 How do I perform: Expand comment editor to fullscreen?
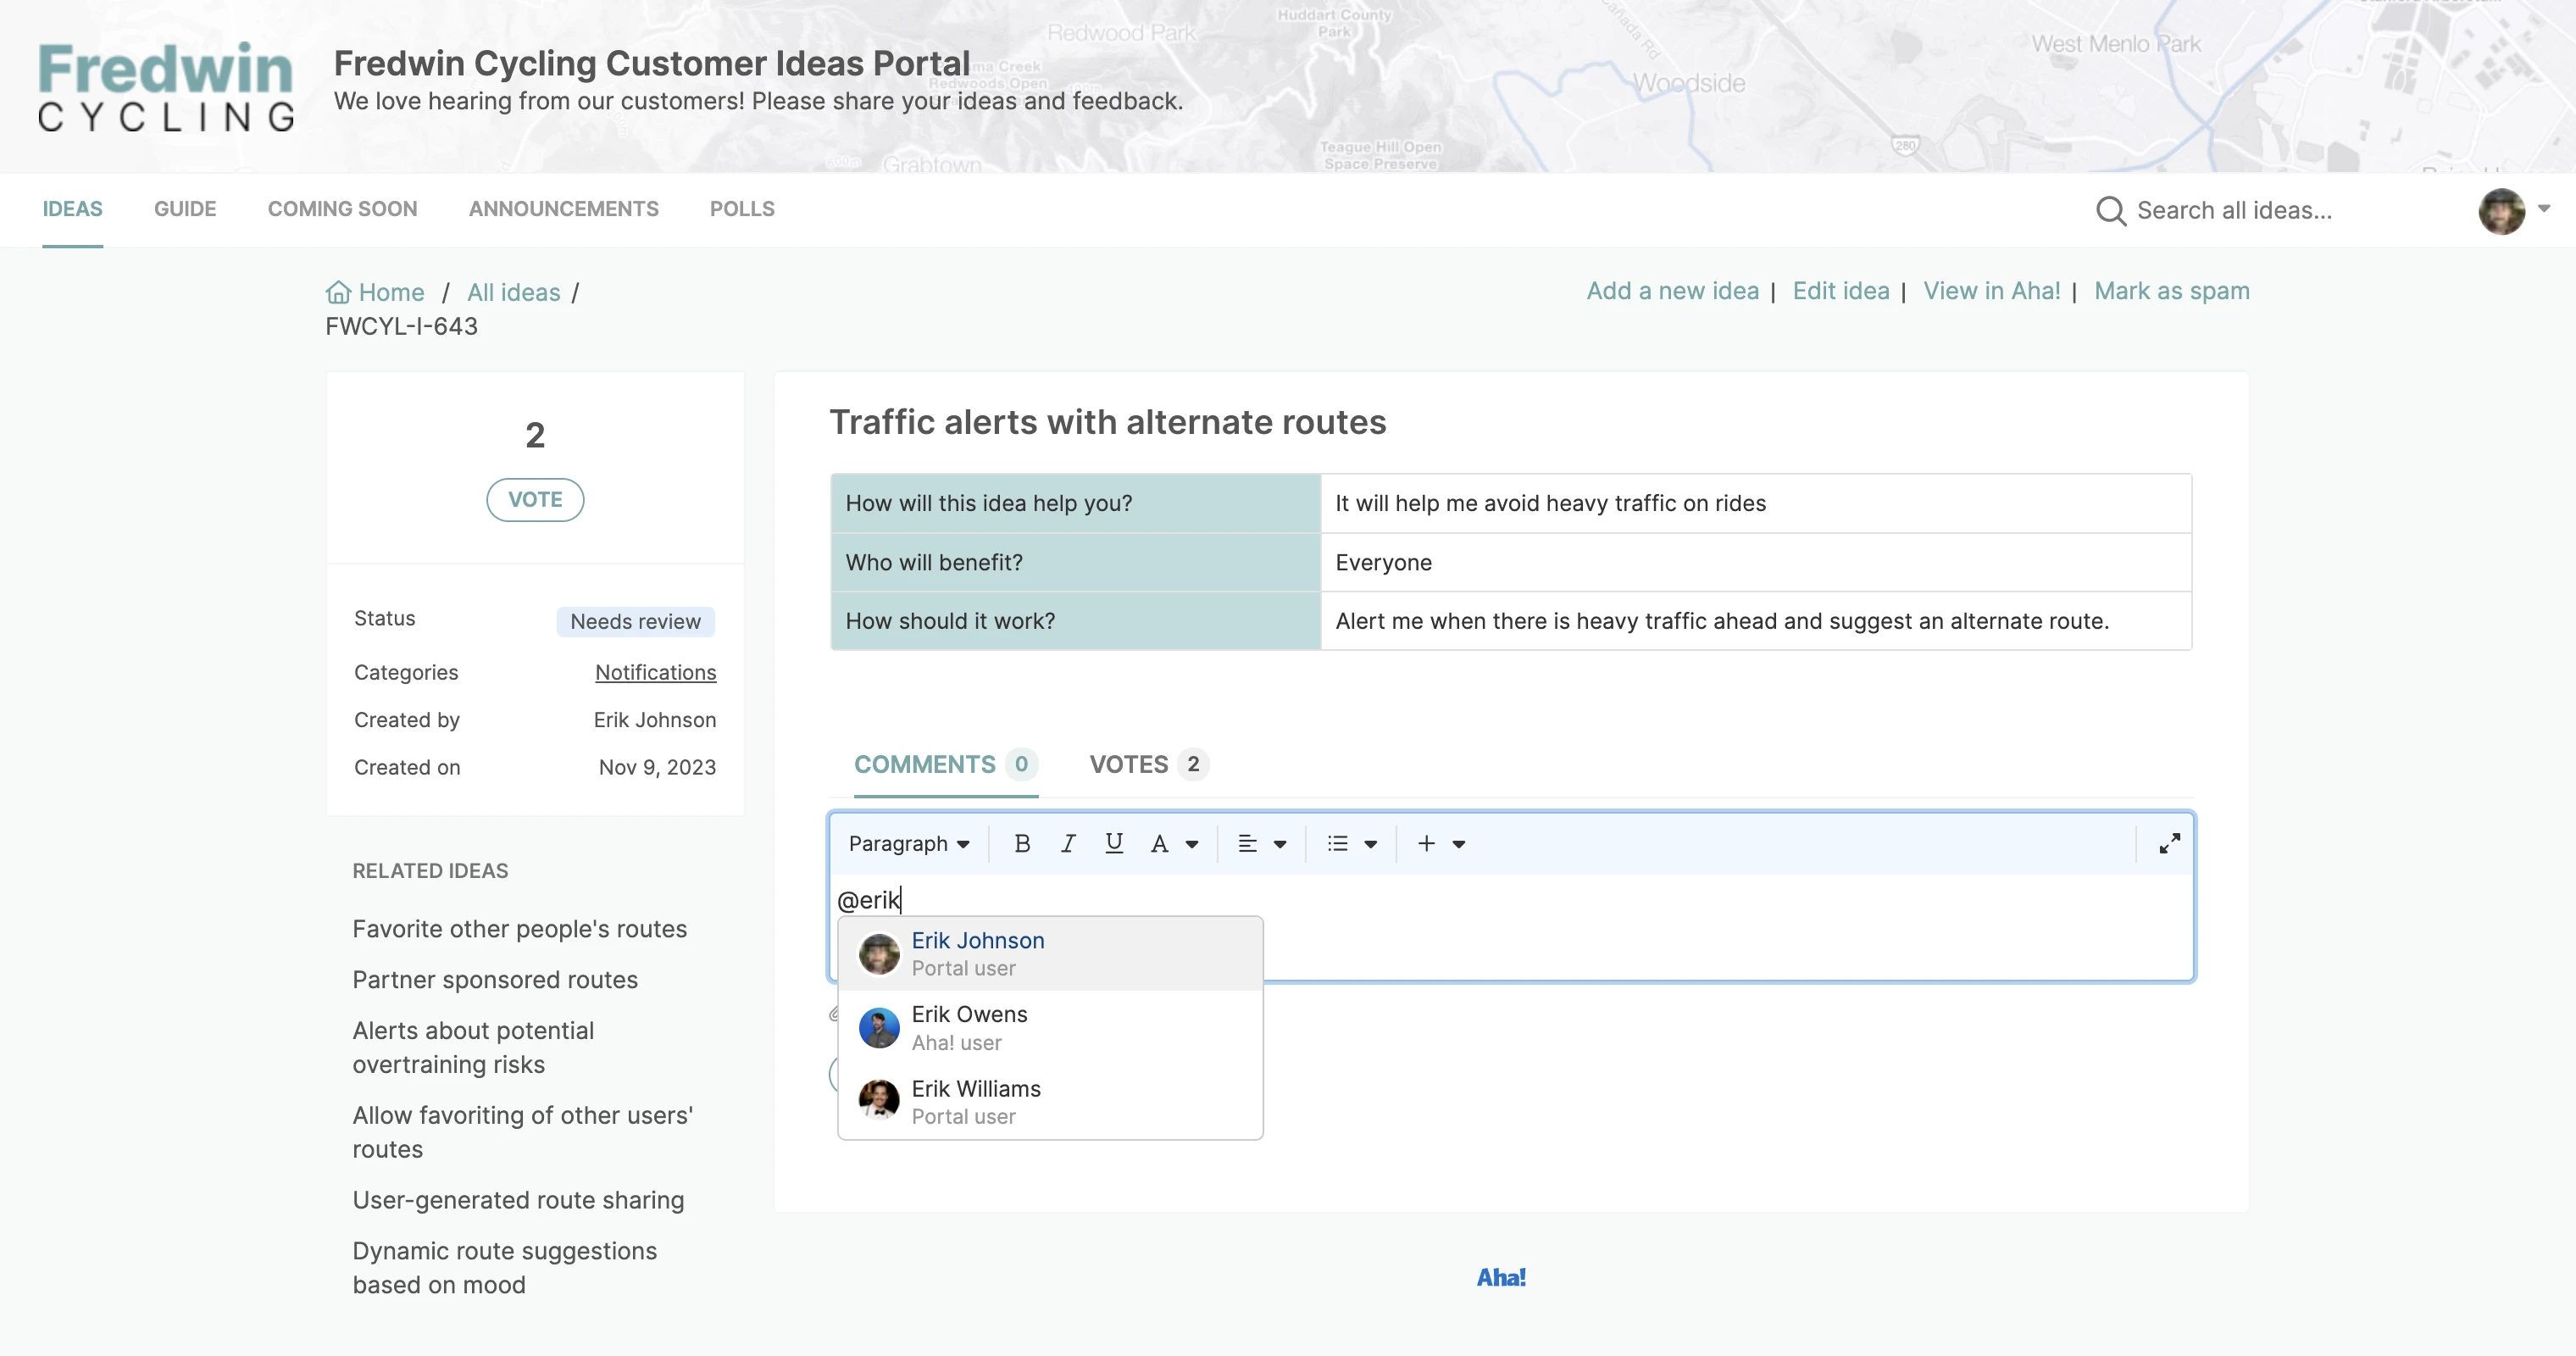point(2169,843)
